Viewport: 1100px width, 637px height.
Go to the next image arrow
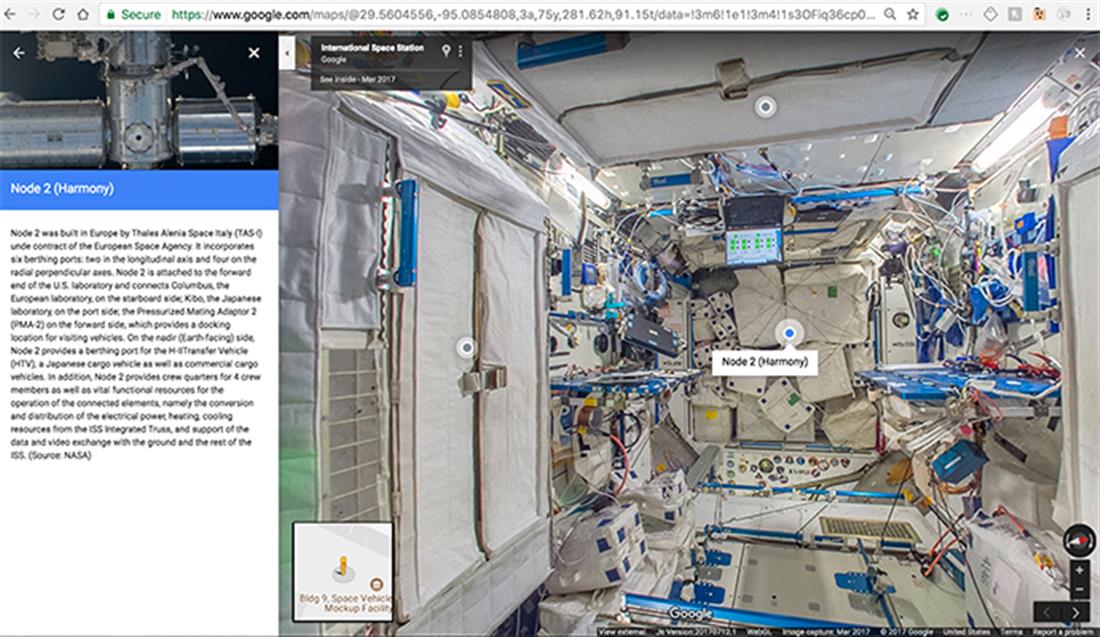[x=1076, y=612]
